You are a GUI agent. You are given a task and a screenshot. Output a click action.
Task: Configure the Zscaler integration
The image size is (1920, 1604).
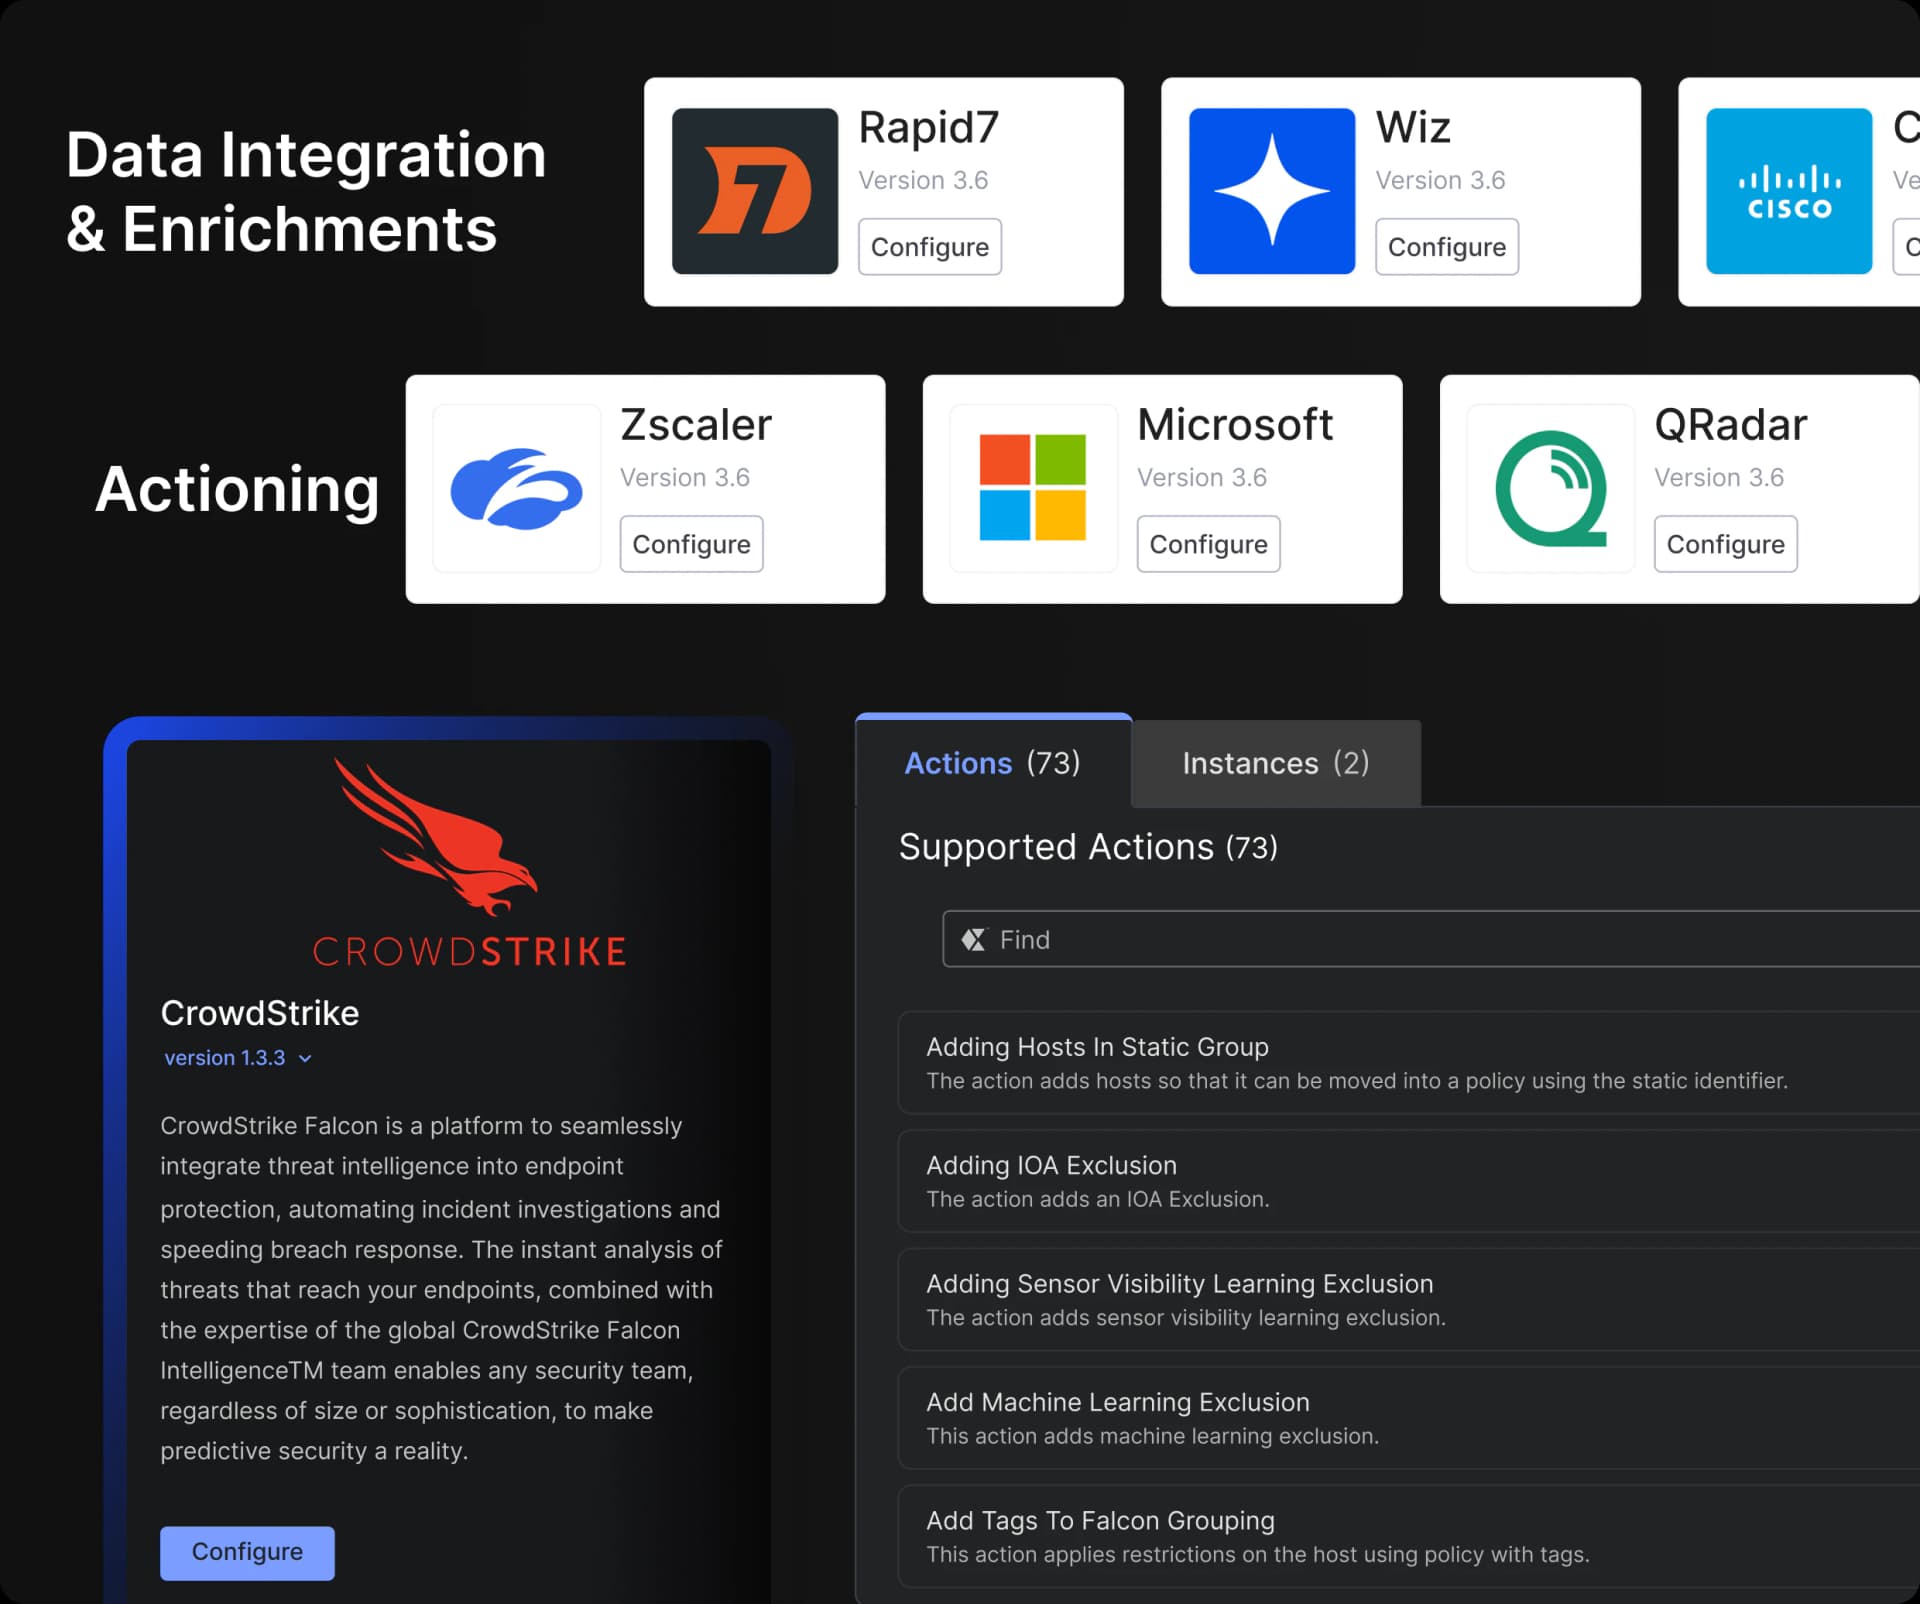(x=691, y=543)
